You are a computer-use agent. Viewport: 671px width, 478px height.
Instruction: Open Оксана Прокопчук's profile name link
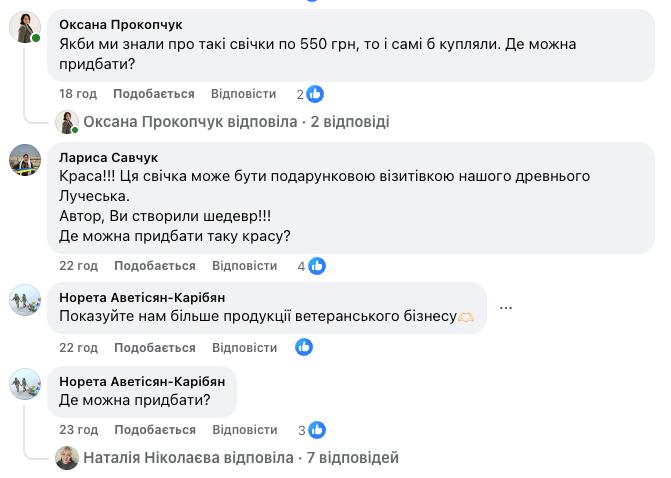pos(120,24)
